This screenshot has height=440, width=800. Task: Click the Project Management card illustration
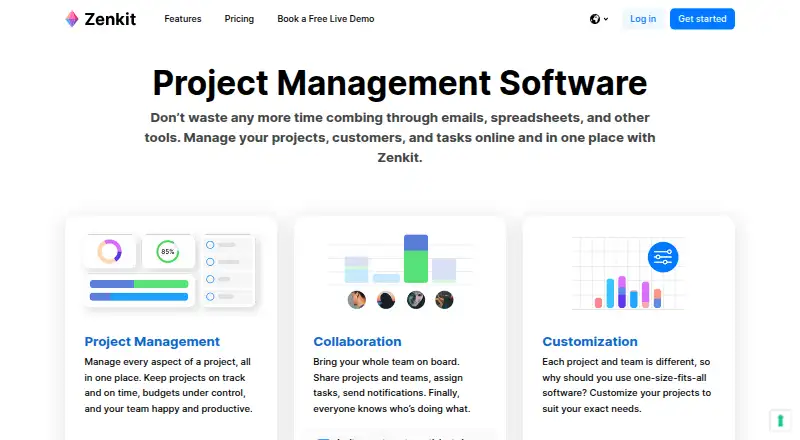tap(170, 271)
